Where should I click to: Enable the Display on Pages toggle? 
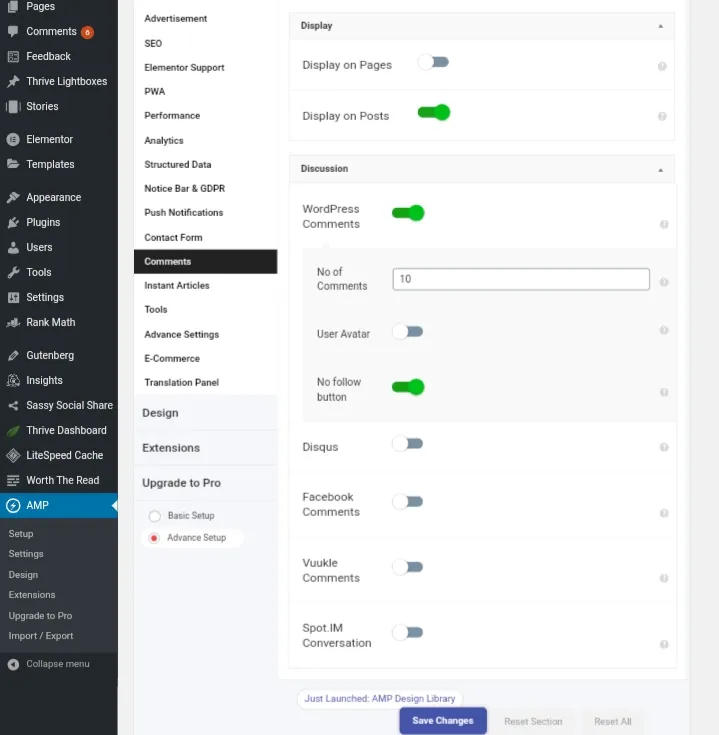[x=434, y=62]
